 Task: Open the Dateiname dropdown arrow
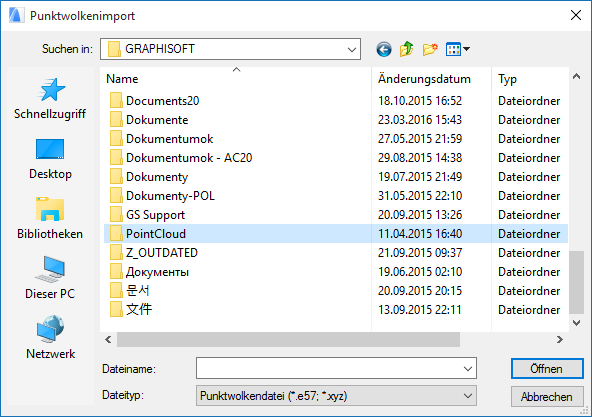pos(468,369)
